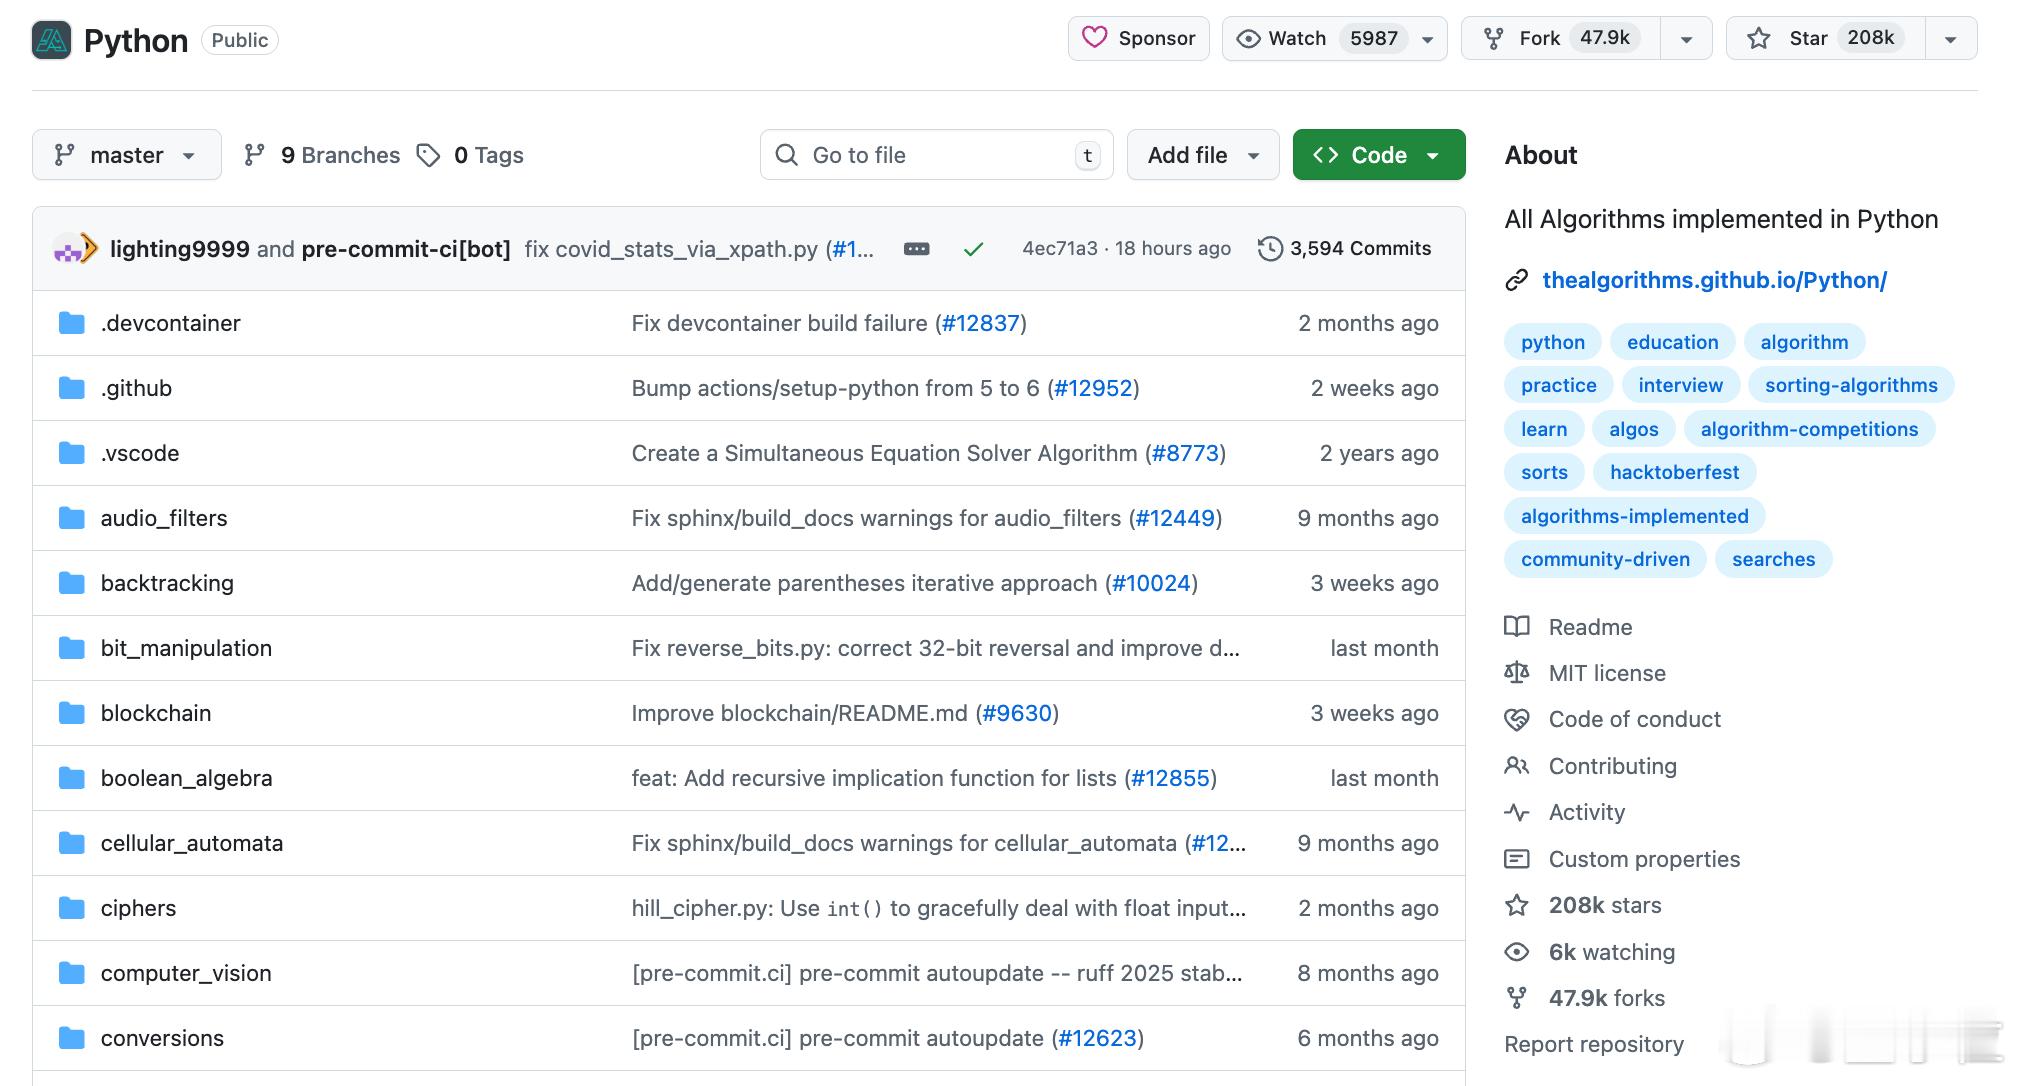Open the 3,594 Commits history
Screen dimensions: 2020x1086
tap(1345, 249)
